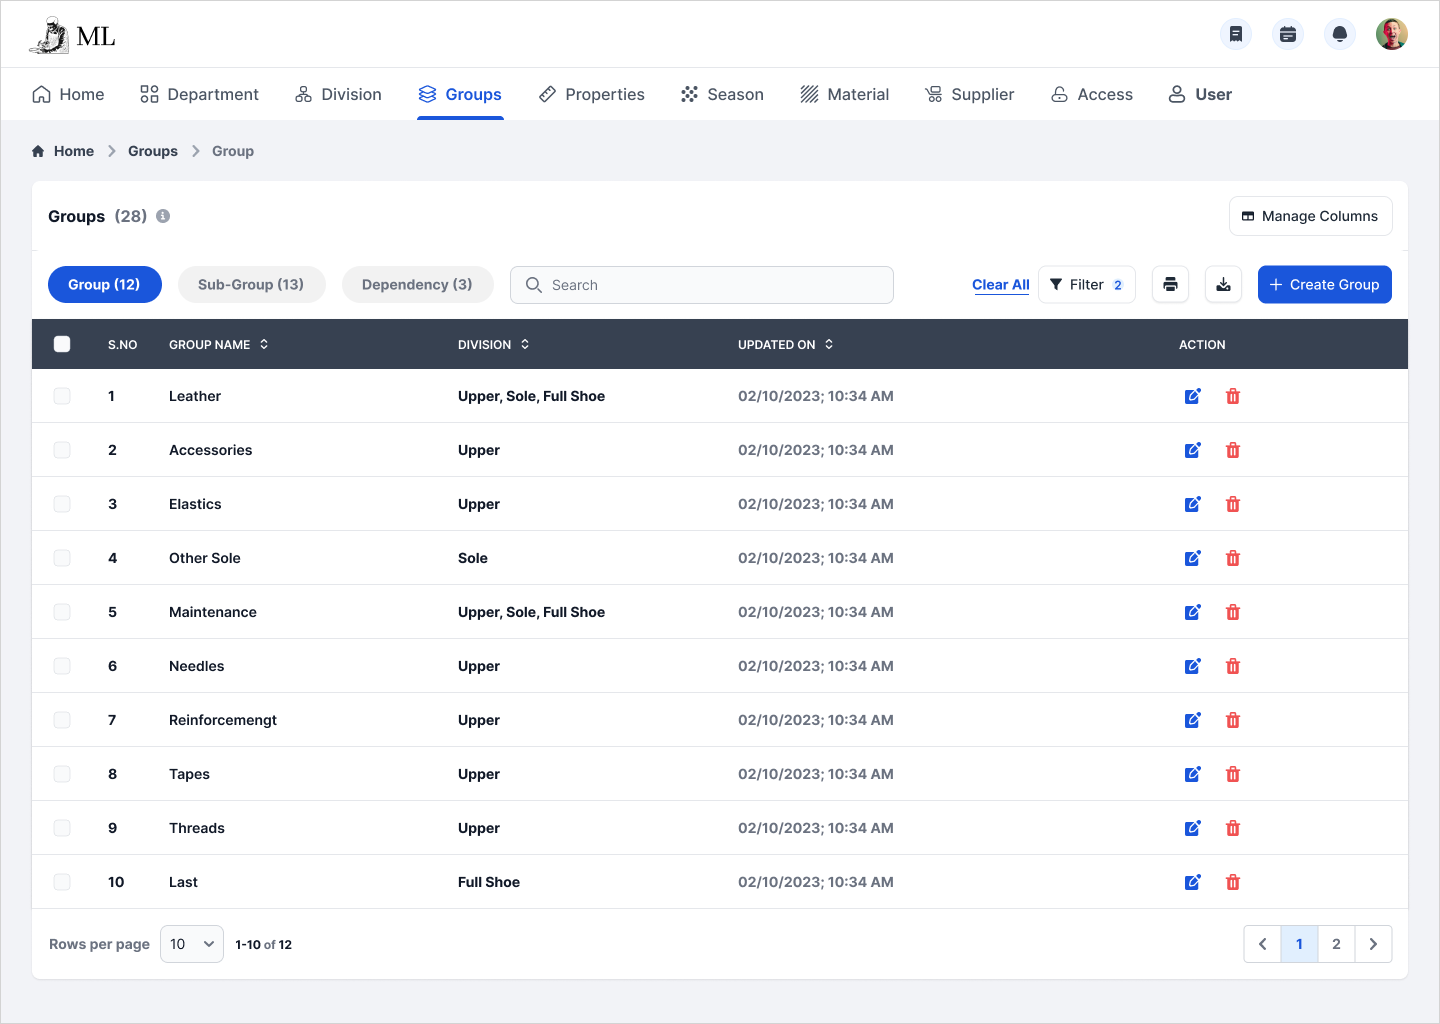
Task: Open the Properties nav tab
Action: pyautogui.click(x=591, y=94)
